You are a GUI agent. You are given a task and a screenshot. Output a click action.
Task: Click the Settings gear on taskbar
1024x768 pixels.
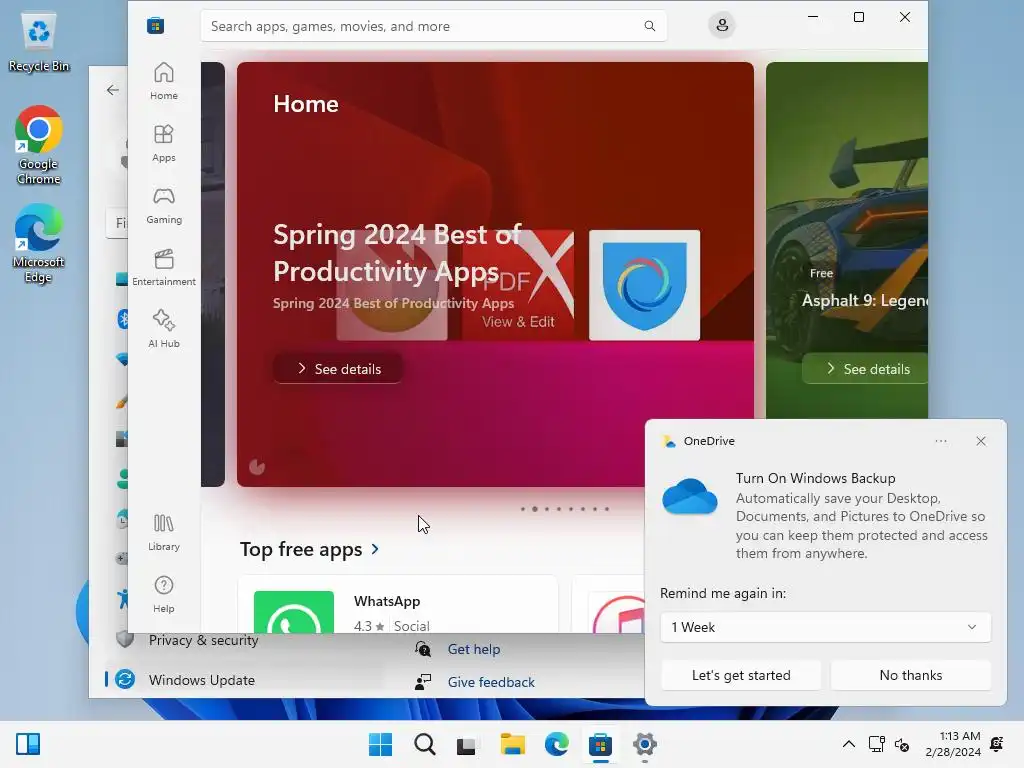(644, 744)
